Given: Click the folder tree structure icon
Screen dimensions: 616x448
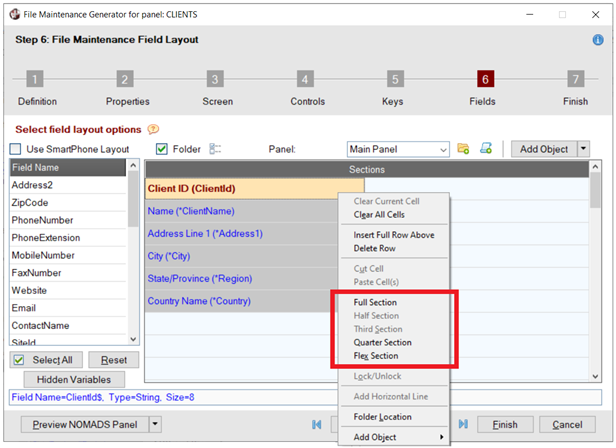Looking at the screenshot, I should pyautogui.click(x=215, y=149).
